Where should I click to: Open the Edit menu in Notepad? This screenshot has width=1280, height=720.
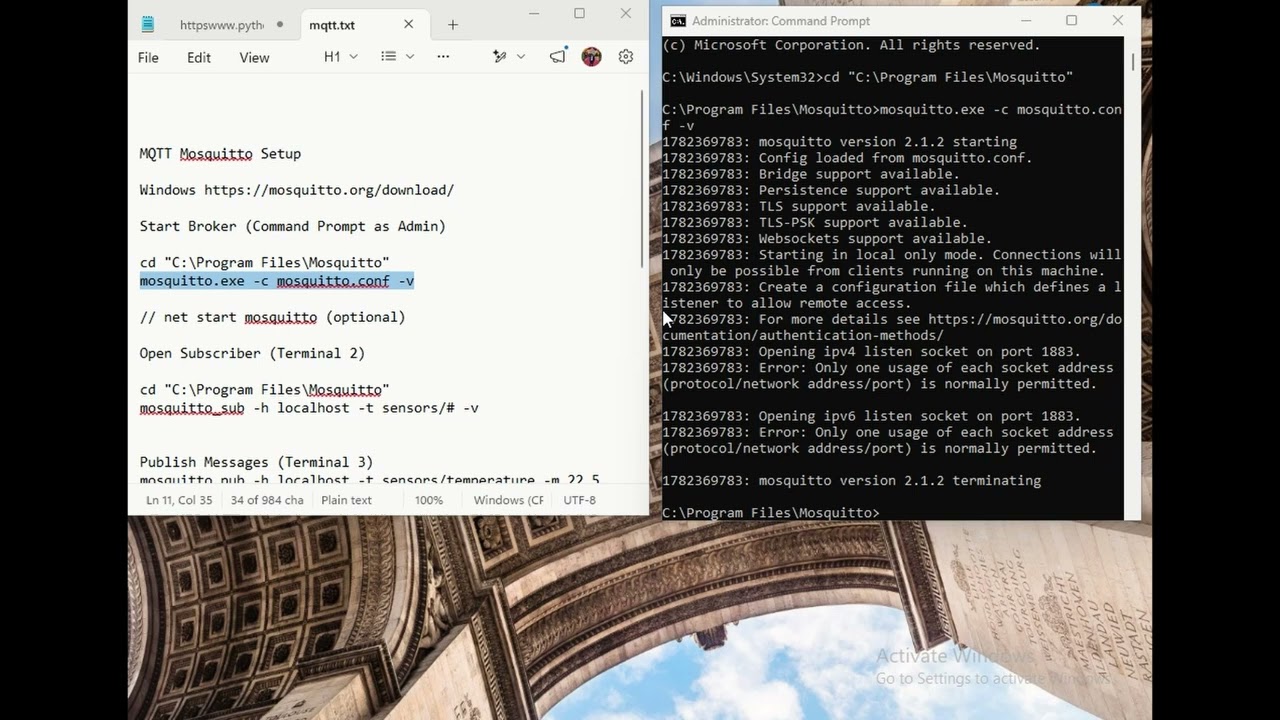[x=199, y=57]
